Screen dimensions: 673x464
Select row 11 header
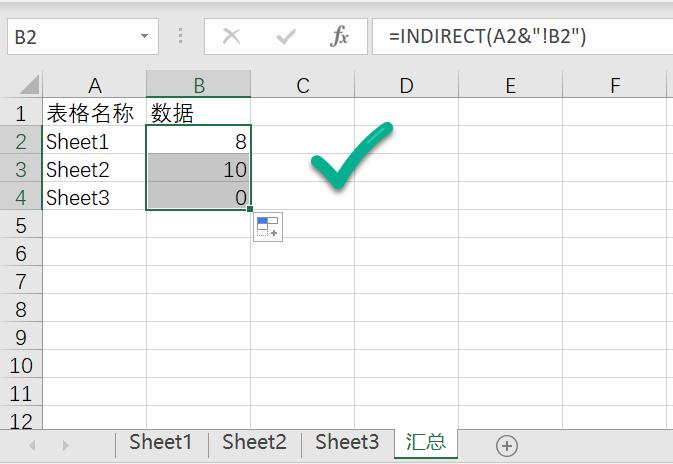[21, 393]
